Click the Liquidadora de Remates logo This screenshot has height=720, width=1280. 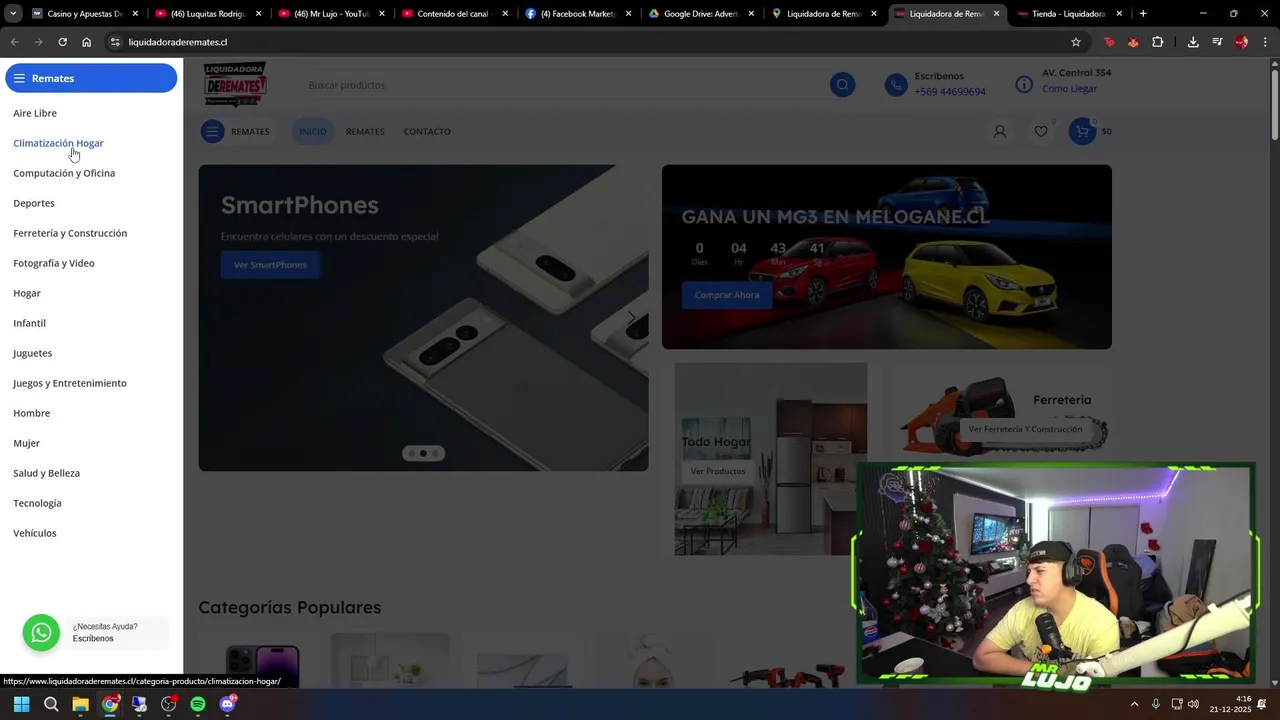click(x=235, y=85)
